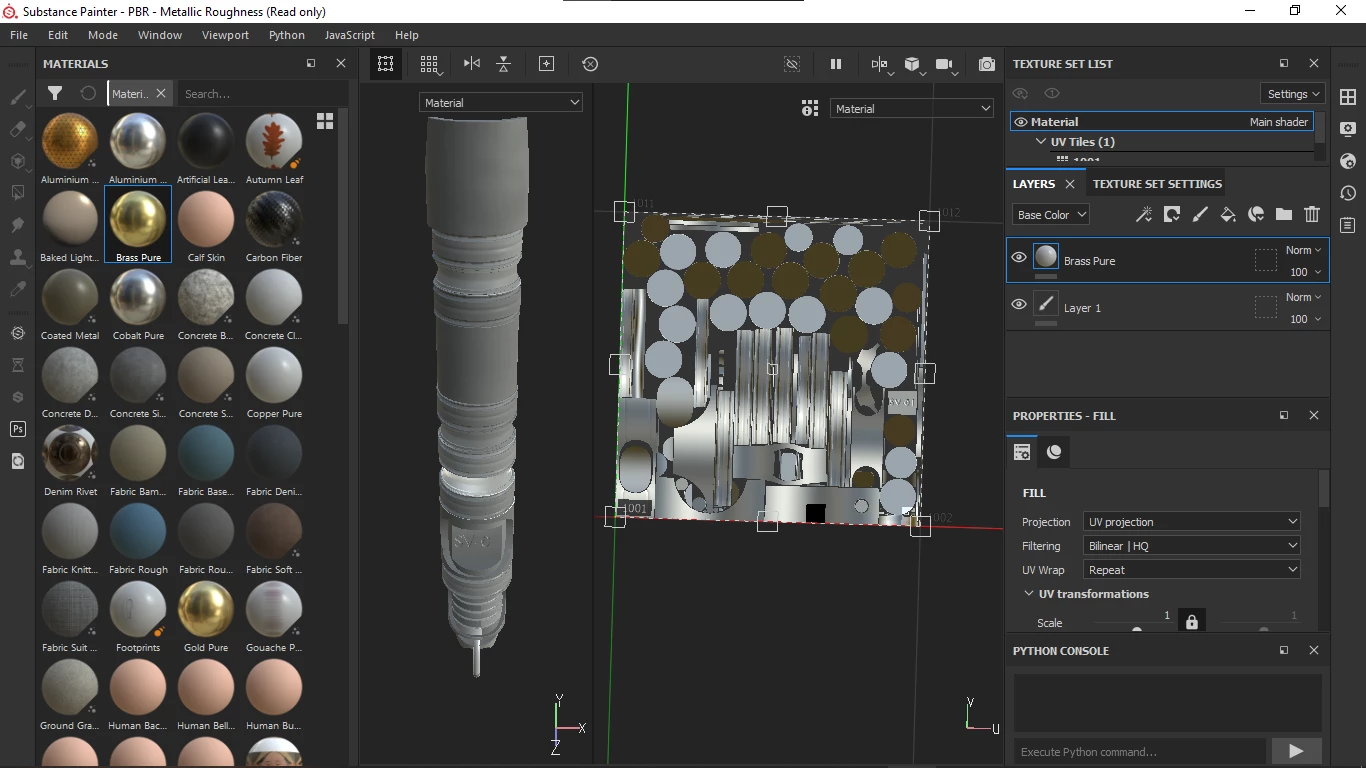Collapse the UV Tiles tree node

pos(1041,142)
